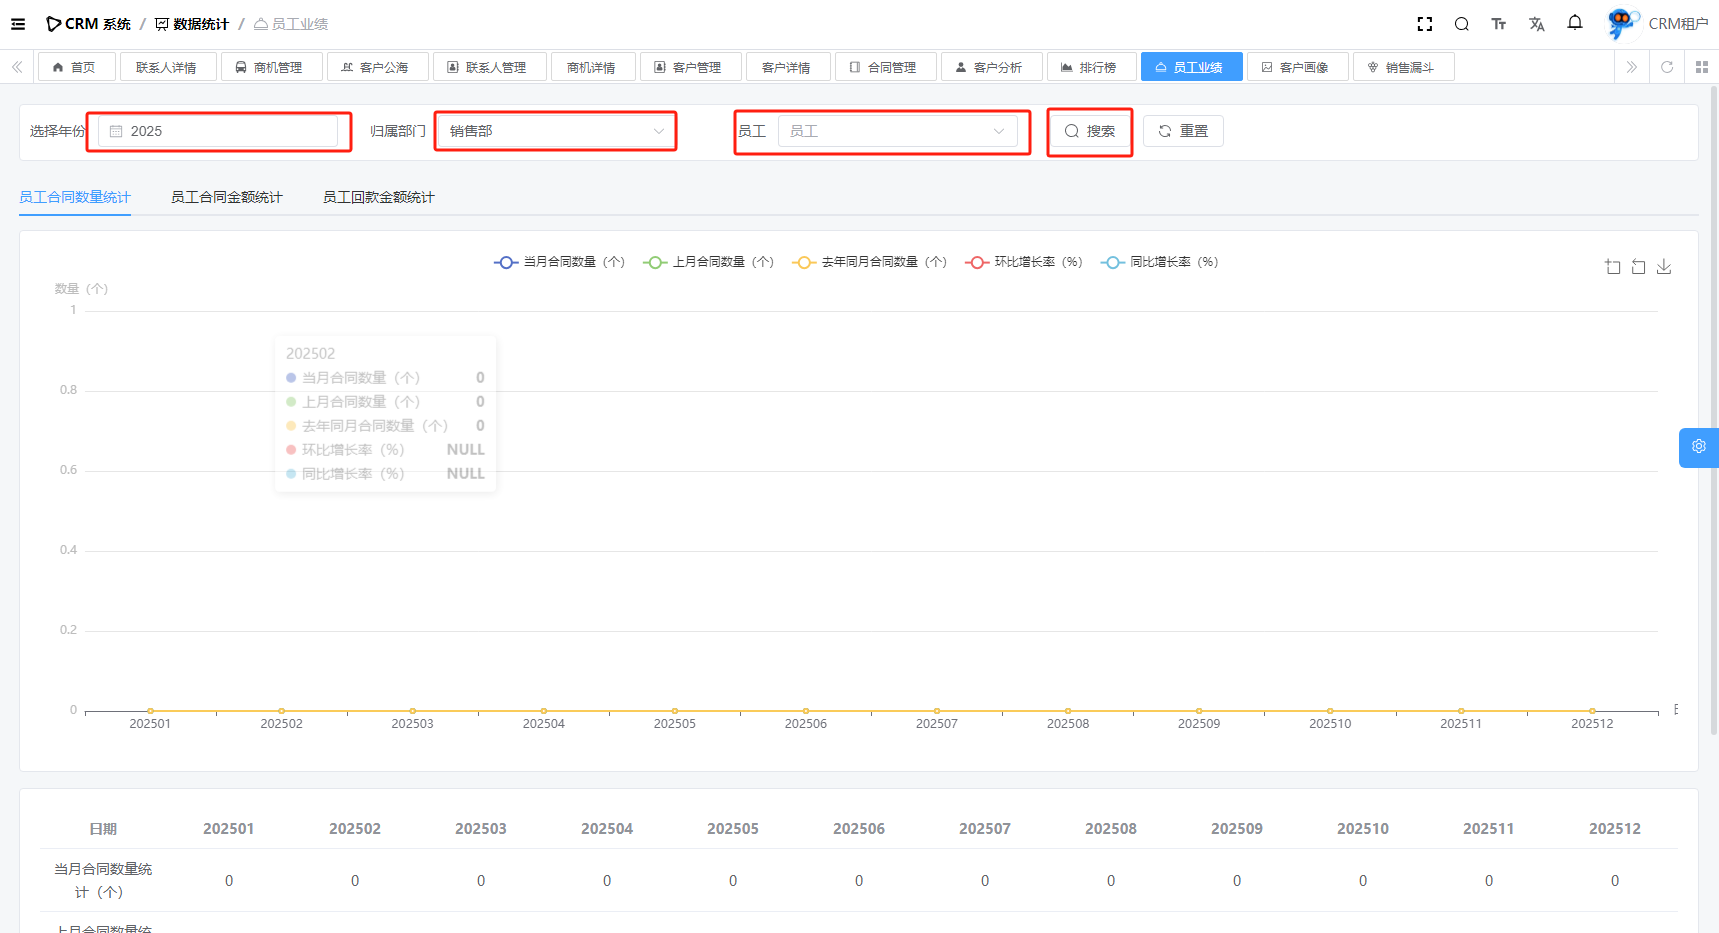Open the font size adjustment icon
This screenshot has width=1719, height=933.
[x=1498, y=24]
